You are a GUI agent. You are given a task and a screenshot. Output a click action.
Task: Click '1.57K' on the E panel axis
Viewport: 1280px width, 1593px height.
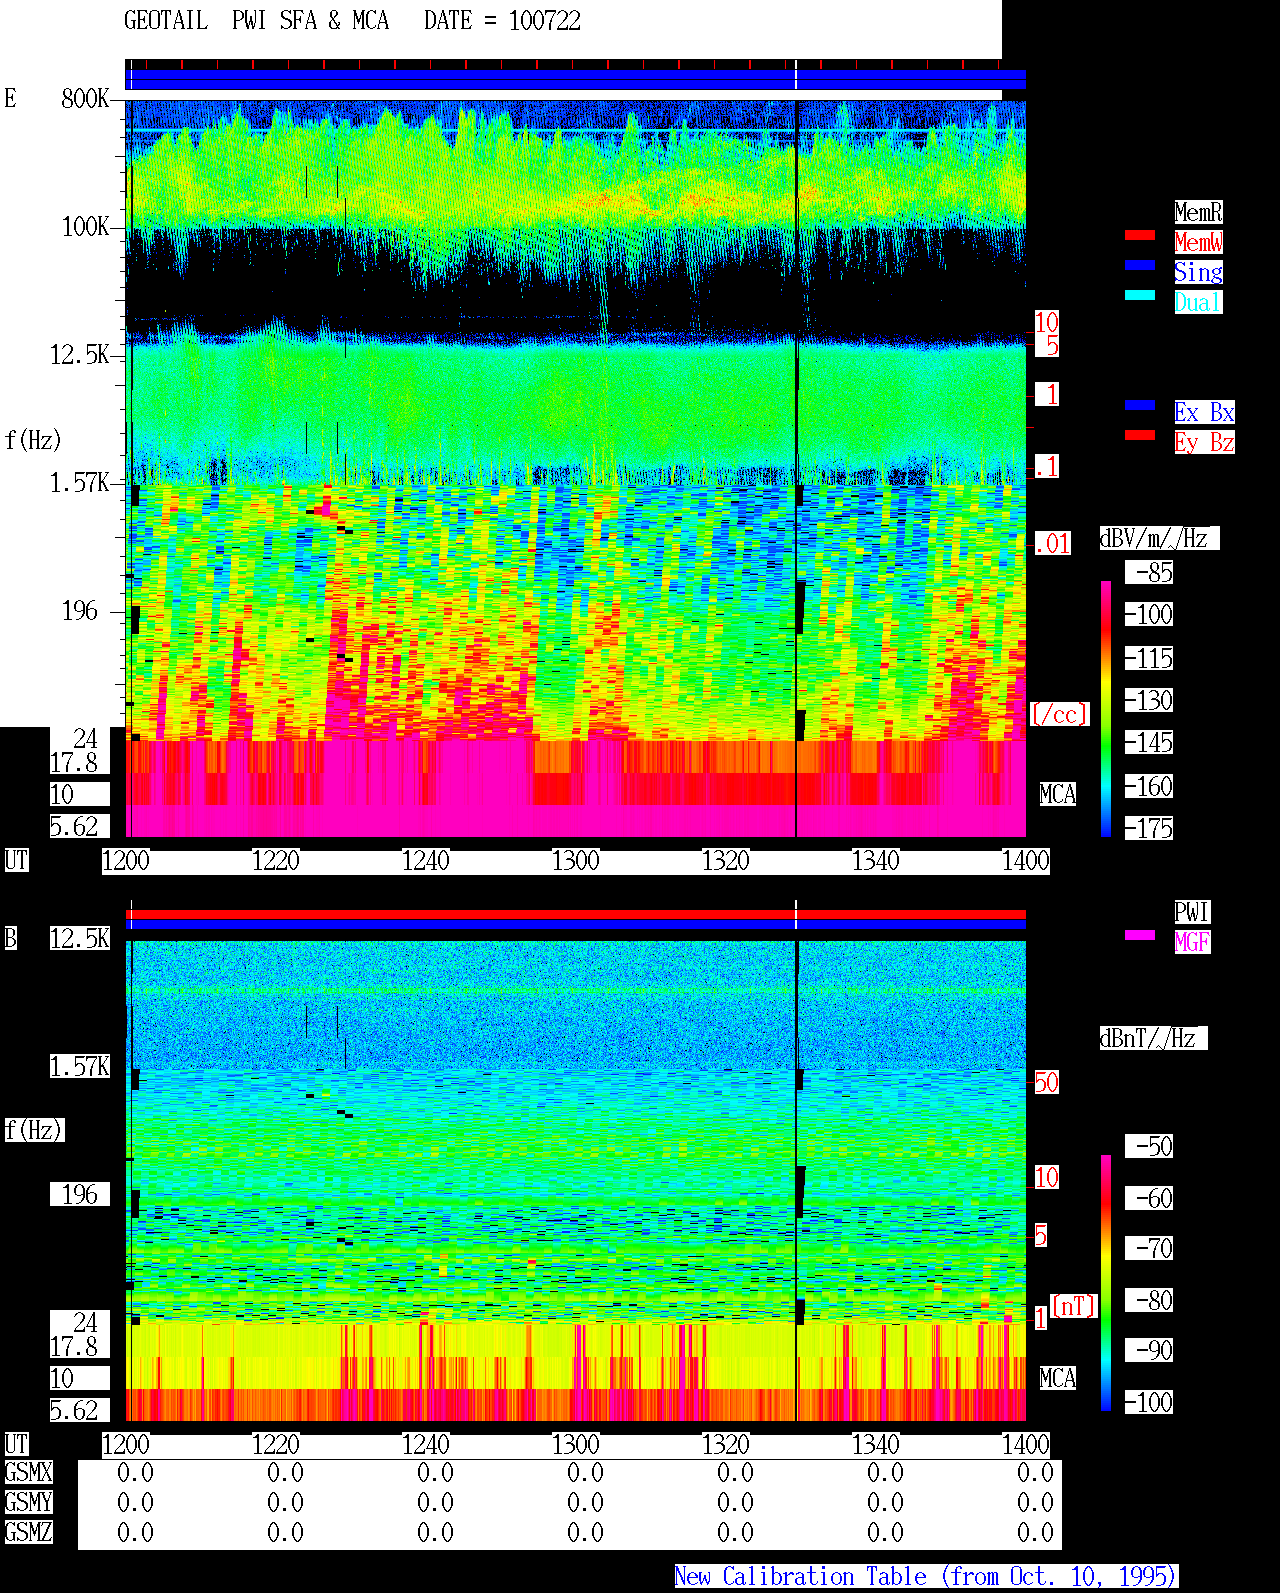coord(80,482)
